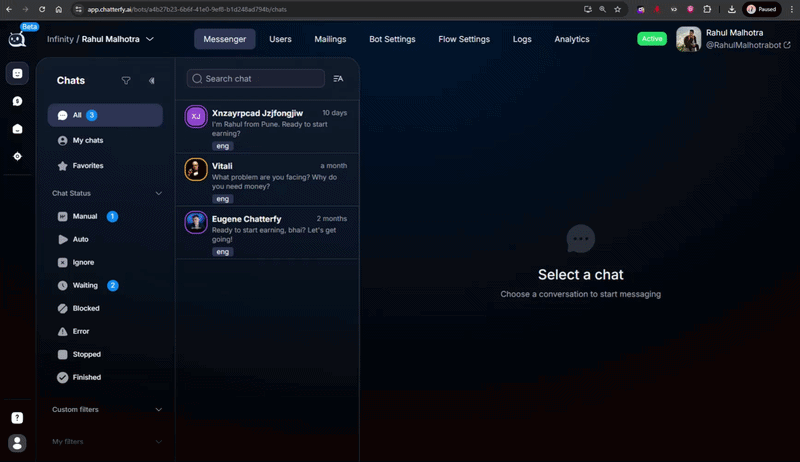The height and width of the screenshot is (462, 800).
Task: Click the Search chat input field
Action: click(256, 79)
